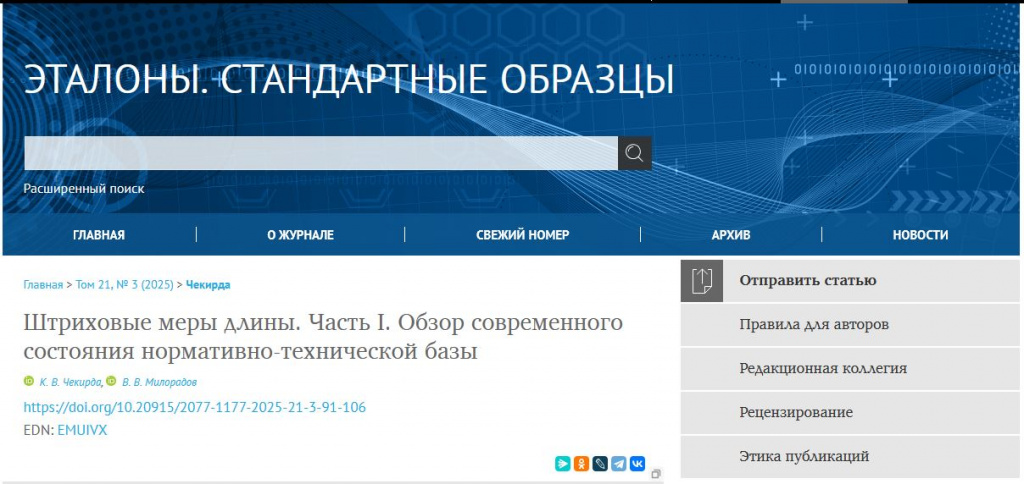Share article via teal arrow messenger icon
The width and height of the screenshot is (1024, 484).
pos(562,464)
